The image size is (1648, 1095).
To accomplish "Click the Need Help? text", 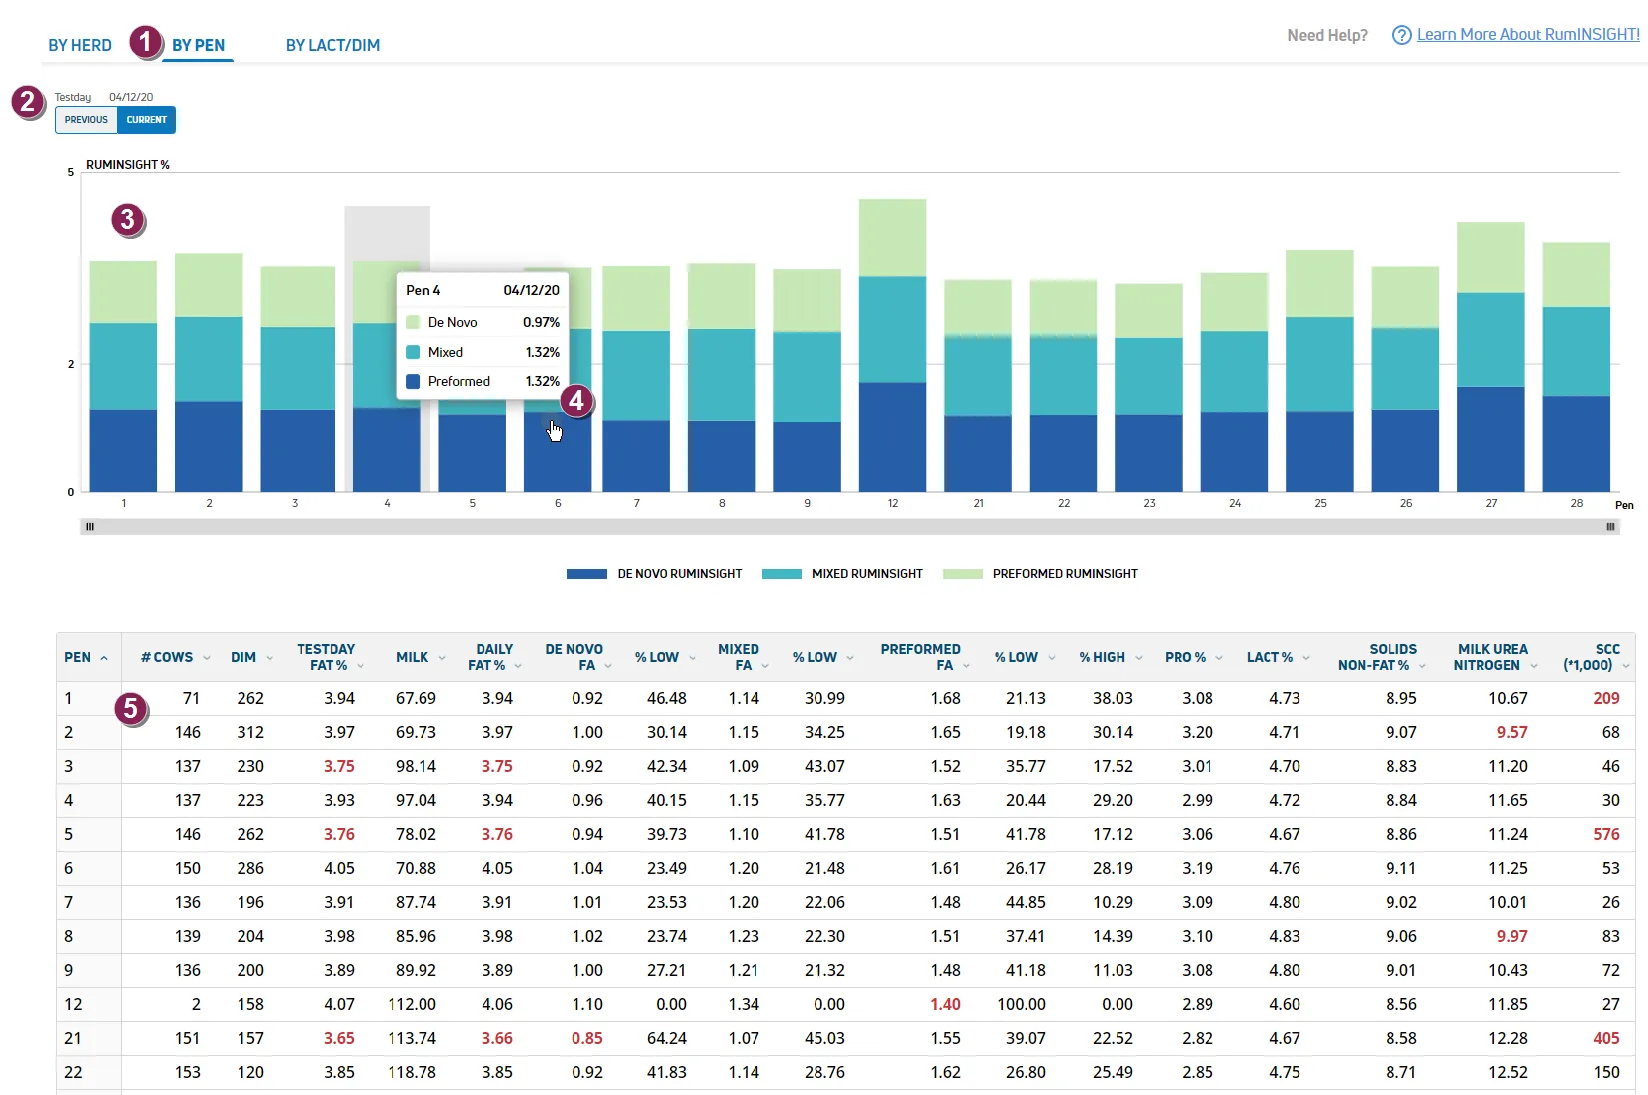I will tap(1327, 35).
